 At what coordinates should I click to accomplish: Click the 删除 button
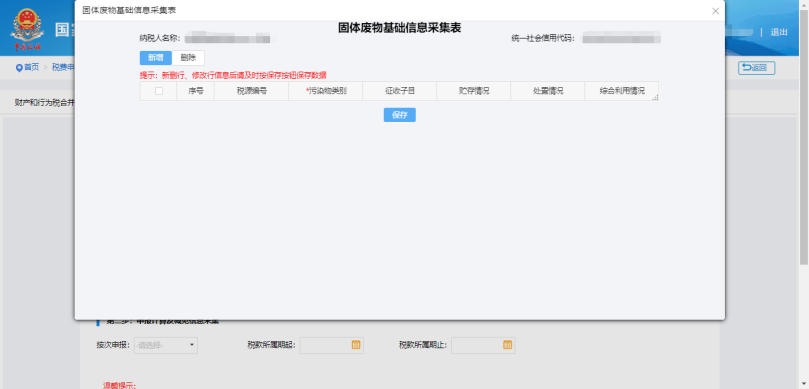[x=188, y=58]
